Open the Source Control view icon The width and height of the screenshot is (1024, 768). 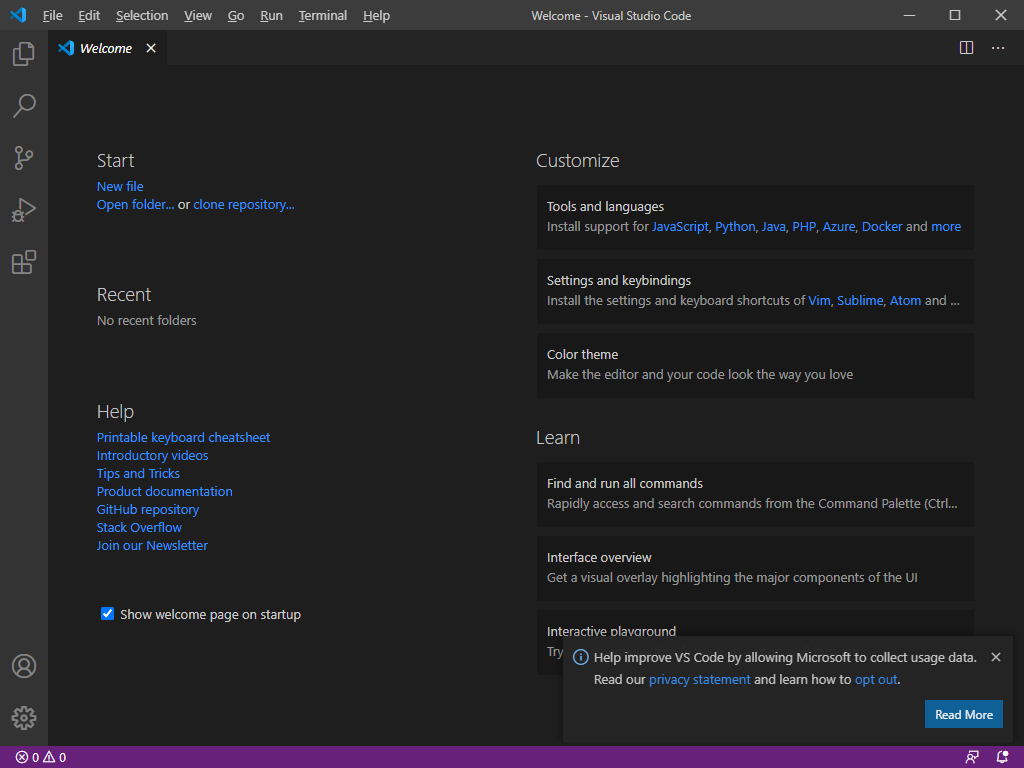24,158
